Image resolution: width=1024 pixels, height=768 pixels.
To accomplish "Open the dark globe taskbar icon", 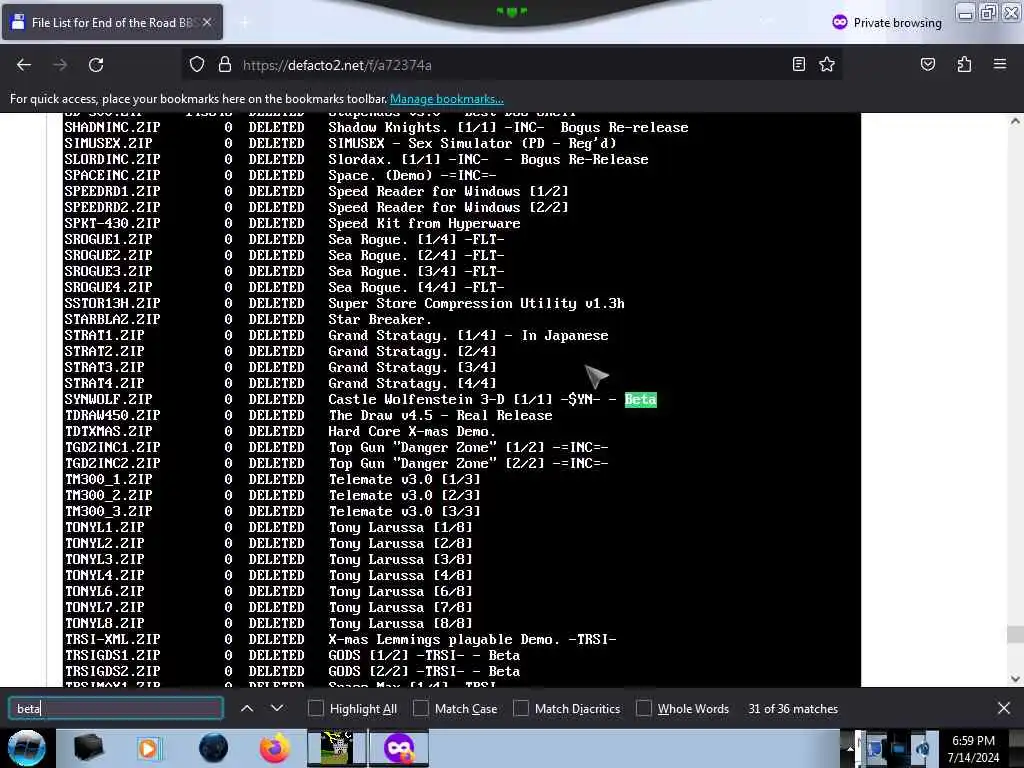I will pos(213,748).
